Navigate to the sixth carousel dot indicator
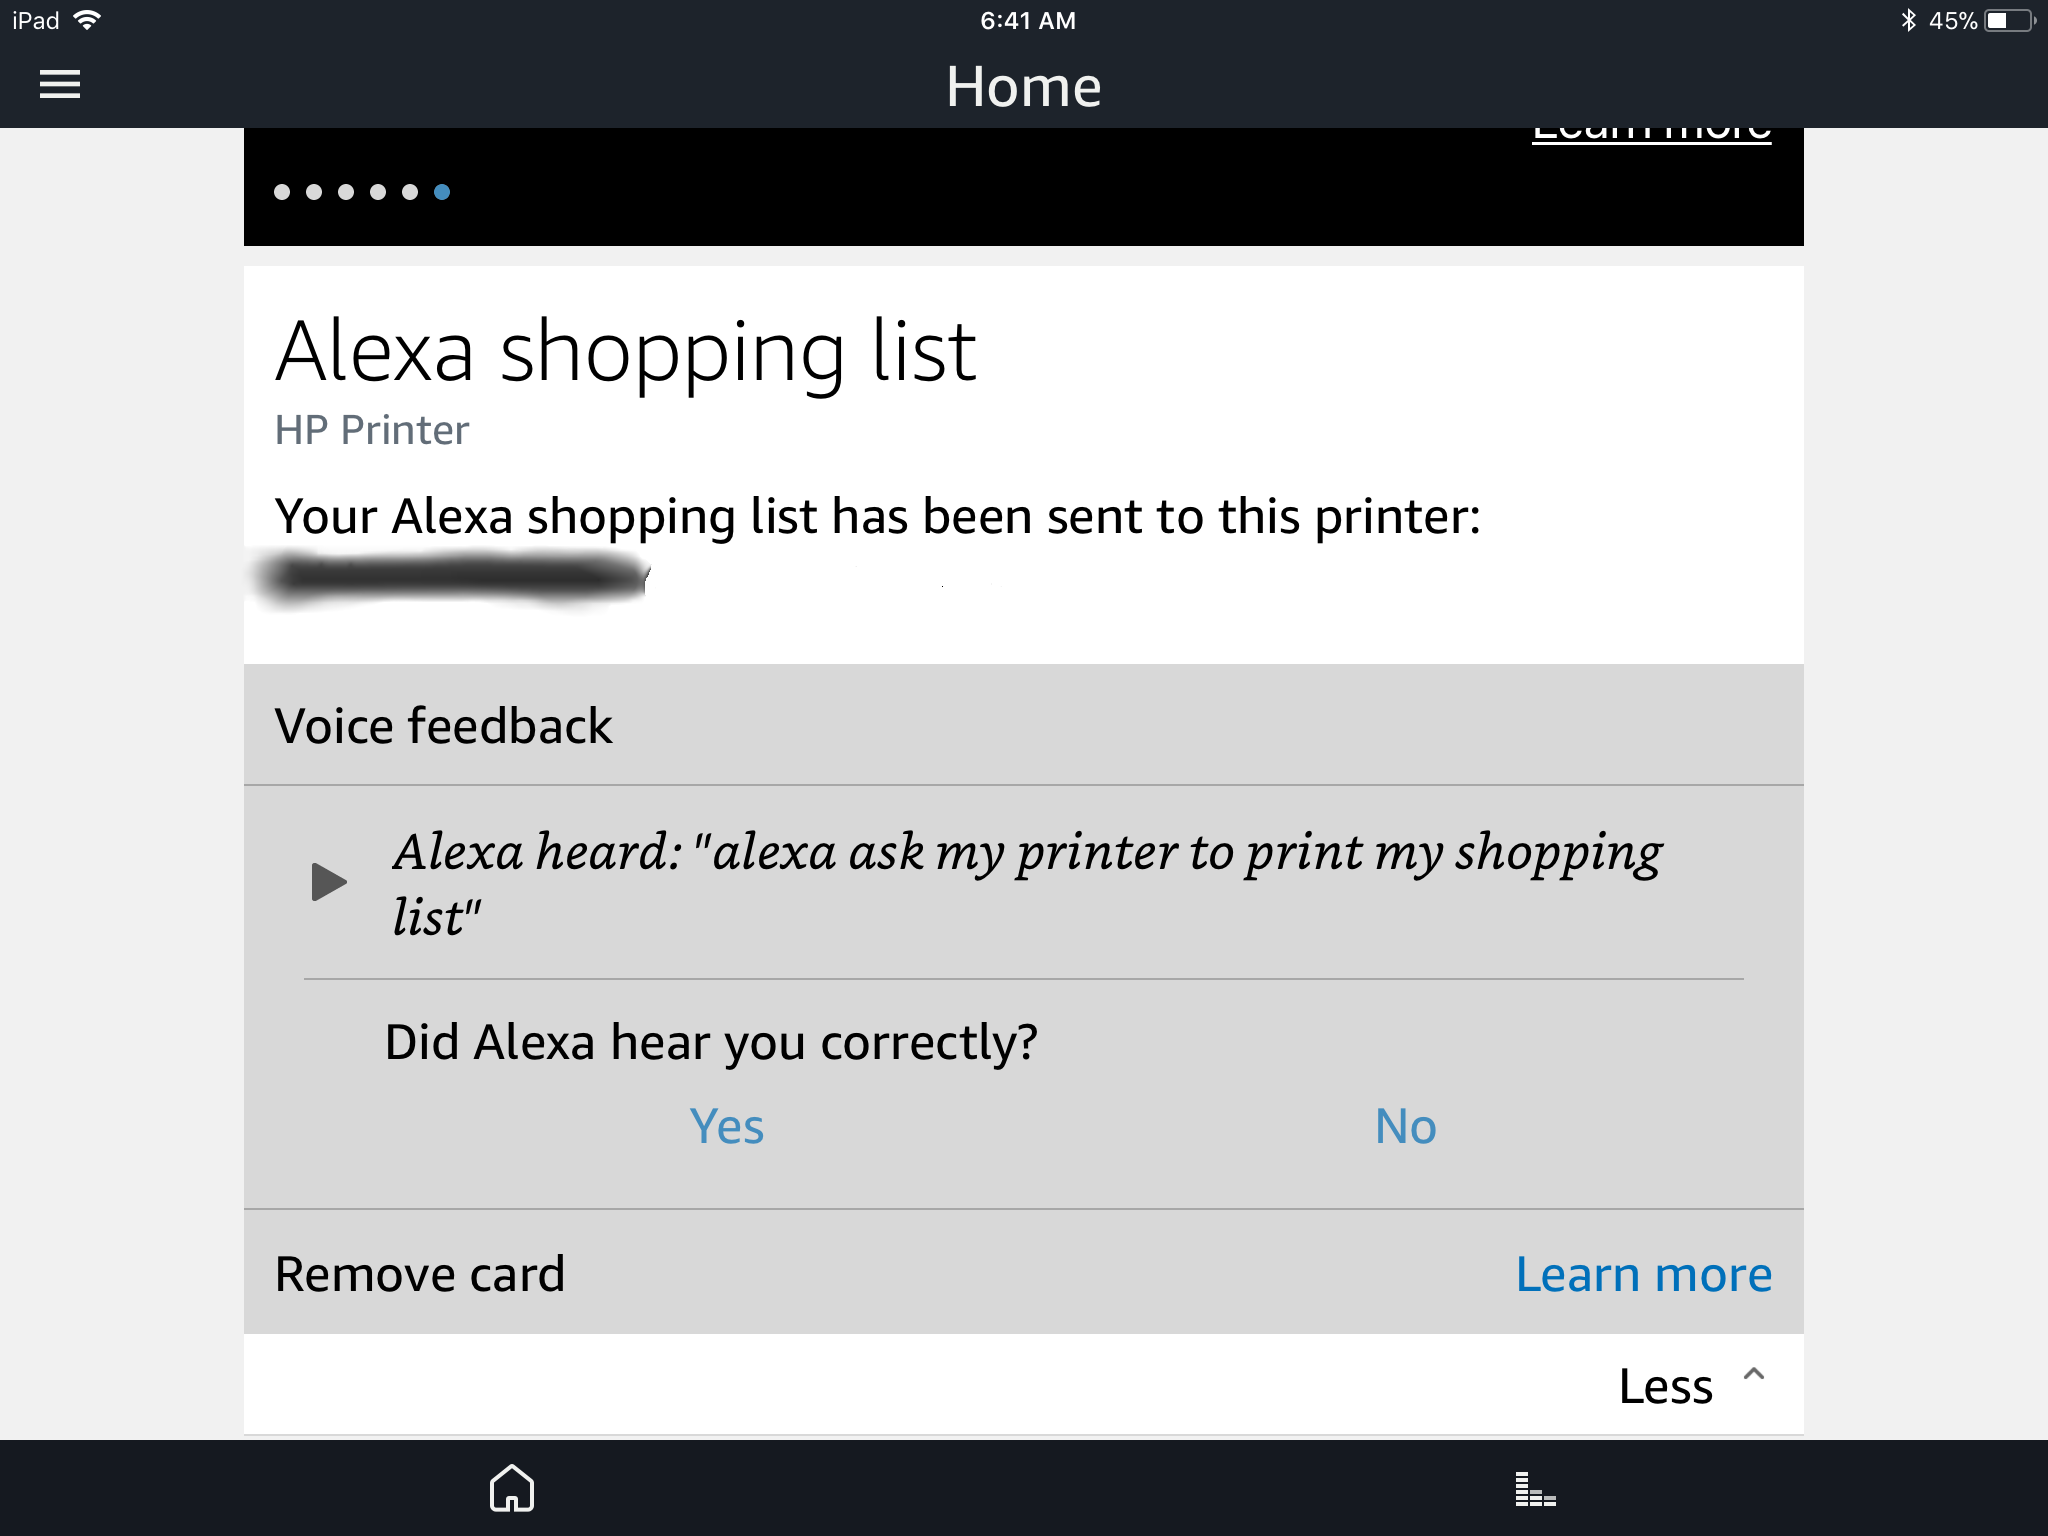Viewport: 2048px width, 1536px height. [443, 190]
